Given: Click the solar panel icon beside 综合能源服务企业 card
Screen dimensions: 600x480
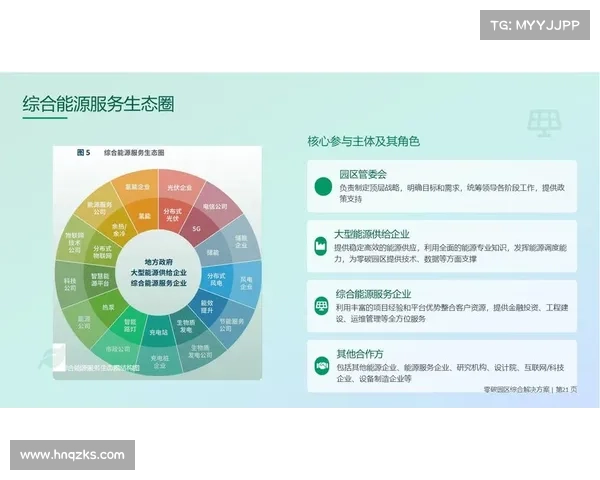Looking at the screenshot, I should 321,305.
